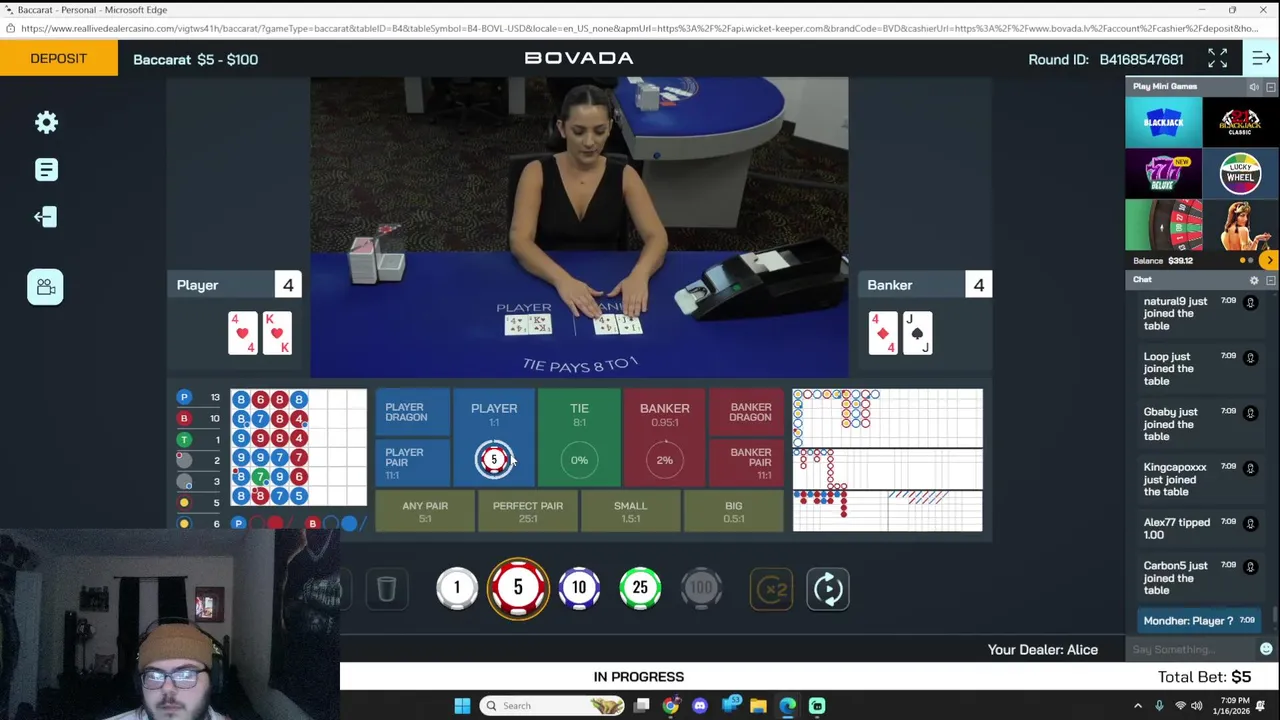1280x720 pixels.
Task: Open File Explorer from the taskbar
Action: [x=758, y=706]
